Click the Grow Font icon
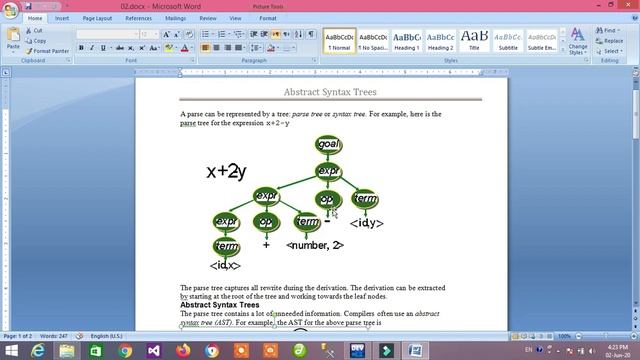640x360 pixels. pos(166,35)
